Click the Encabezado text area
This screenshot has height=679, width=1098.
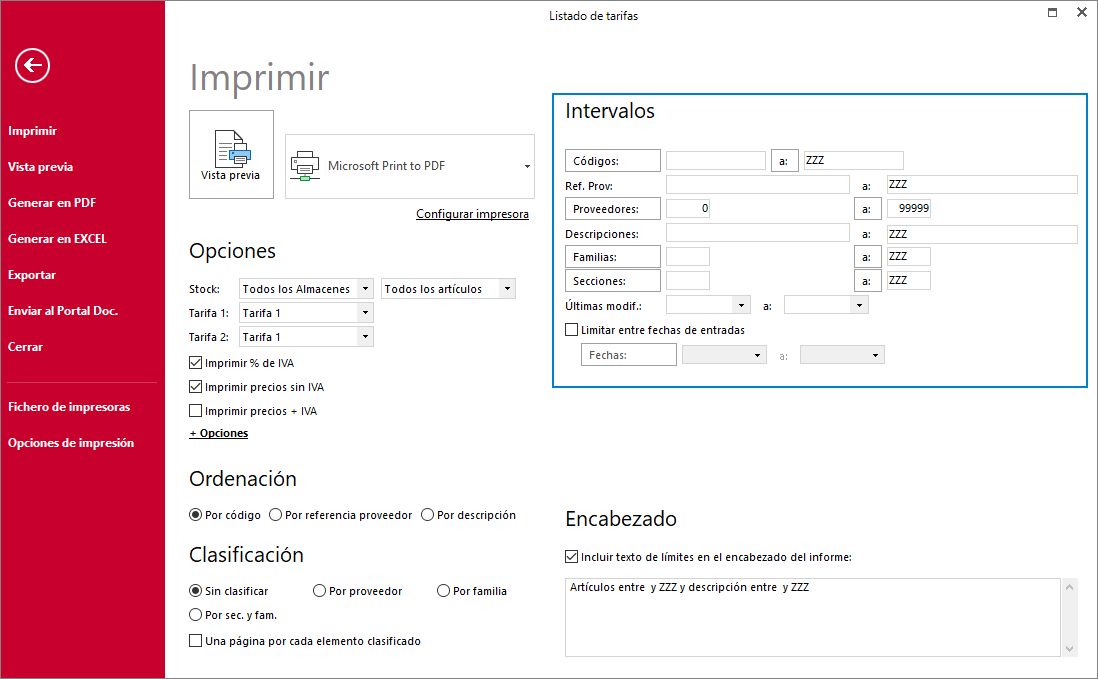pyautogui.click(x=812, y=617)
